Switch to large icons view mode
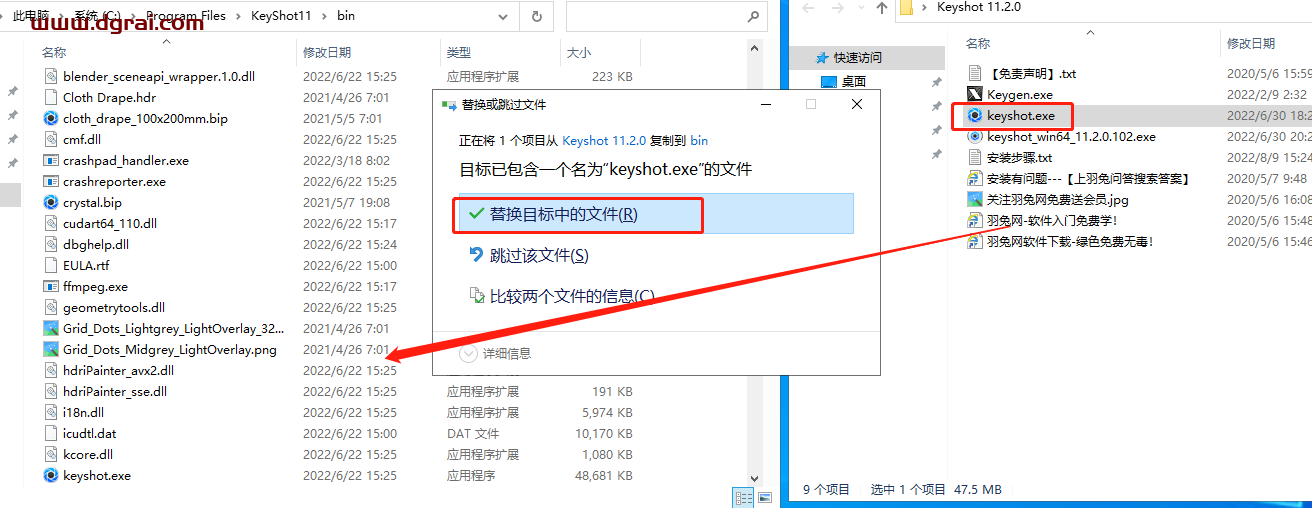 pyautogui.click(x=765, y=497)
